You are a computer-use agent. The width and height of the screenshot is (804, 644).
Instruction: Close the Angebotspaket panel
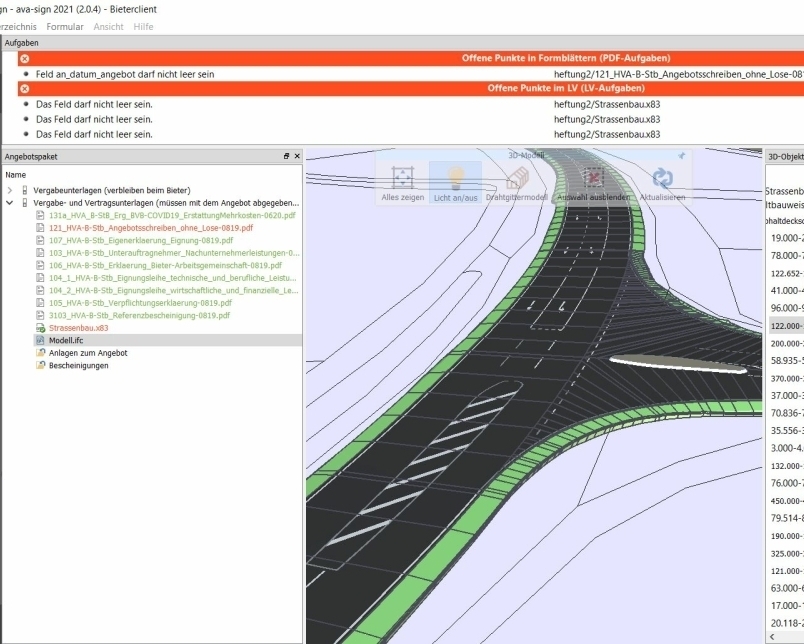point(296,157)
